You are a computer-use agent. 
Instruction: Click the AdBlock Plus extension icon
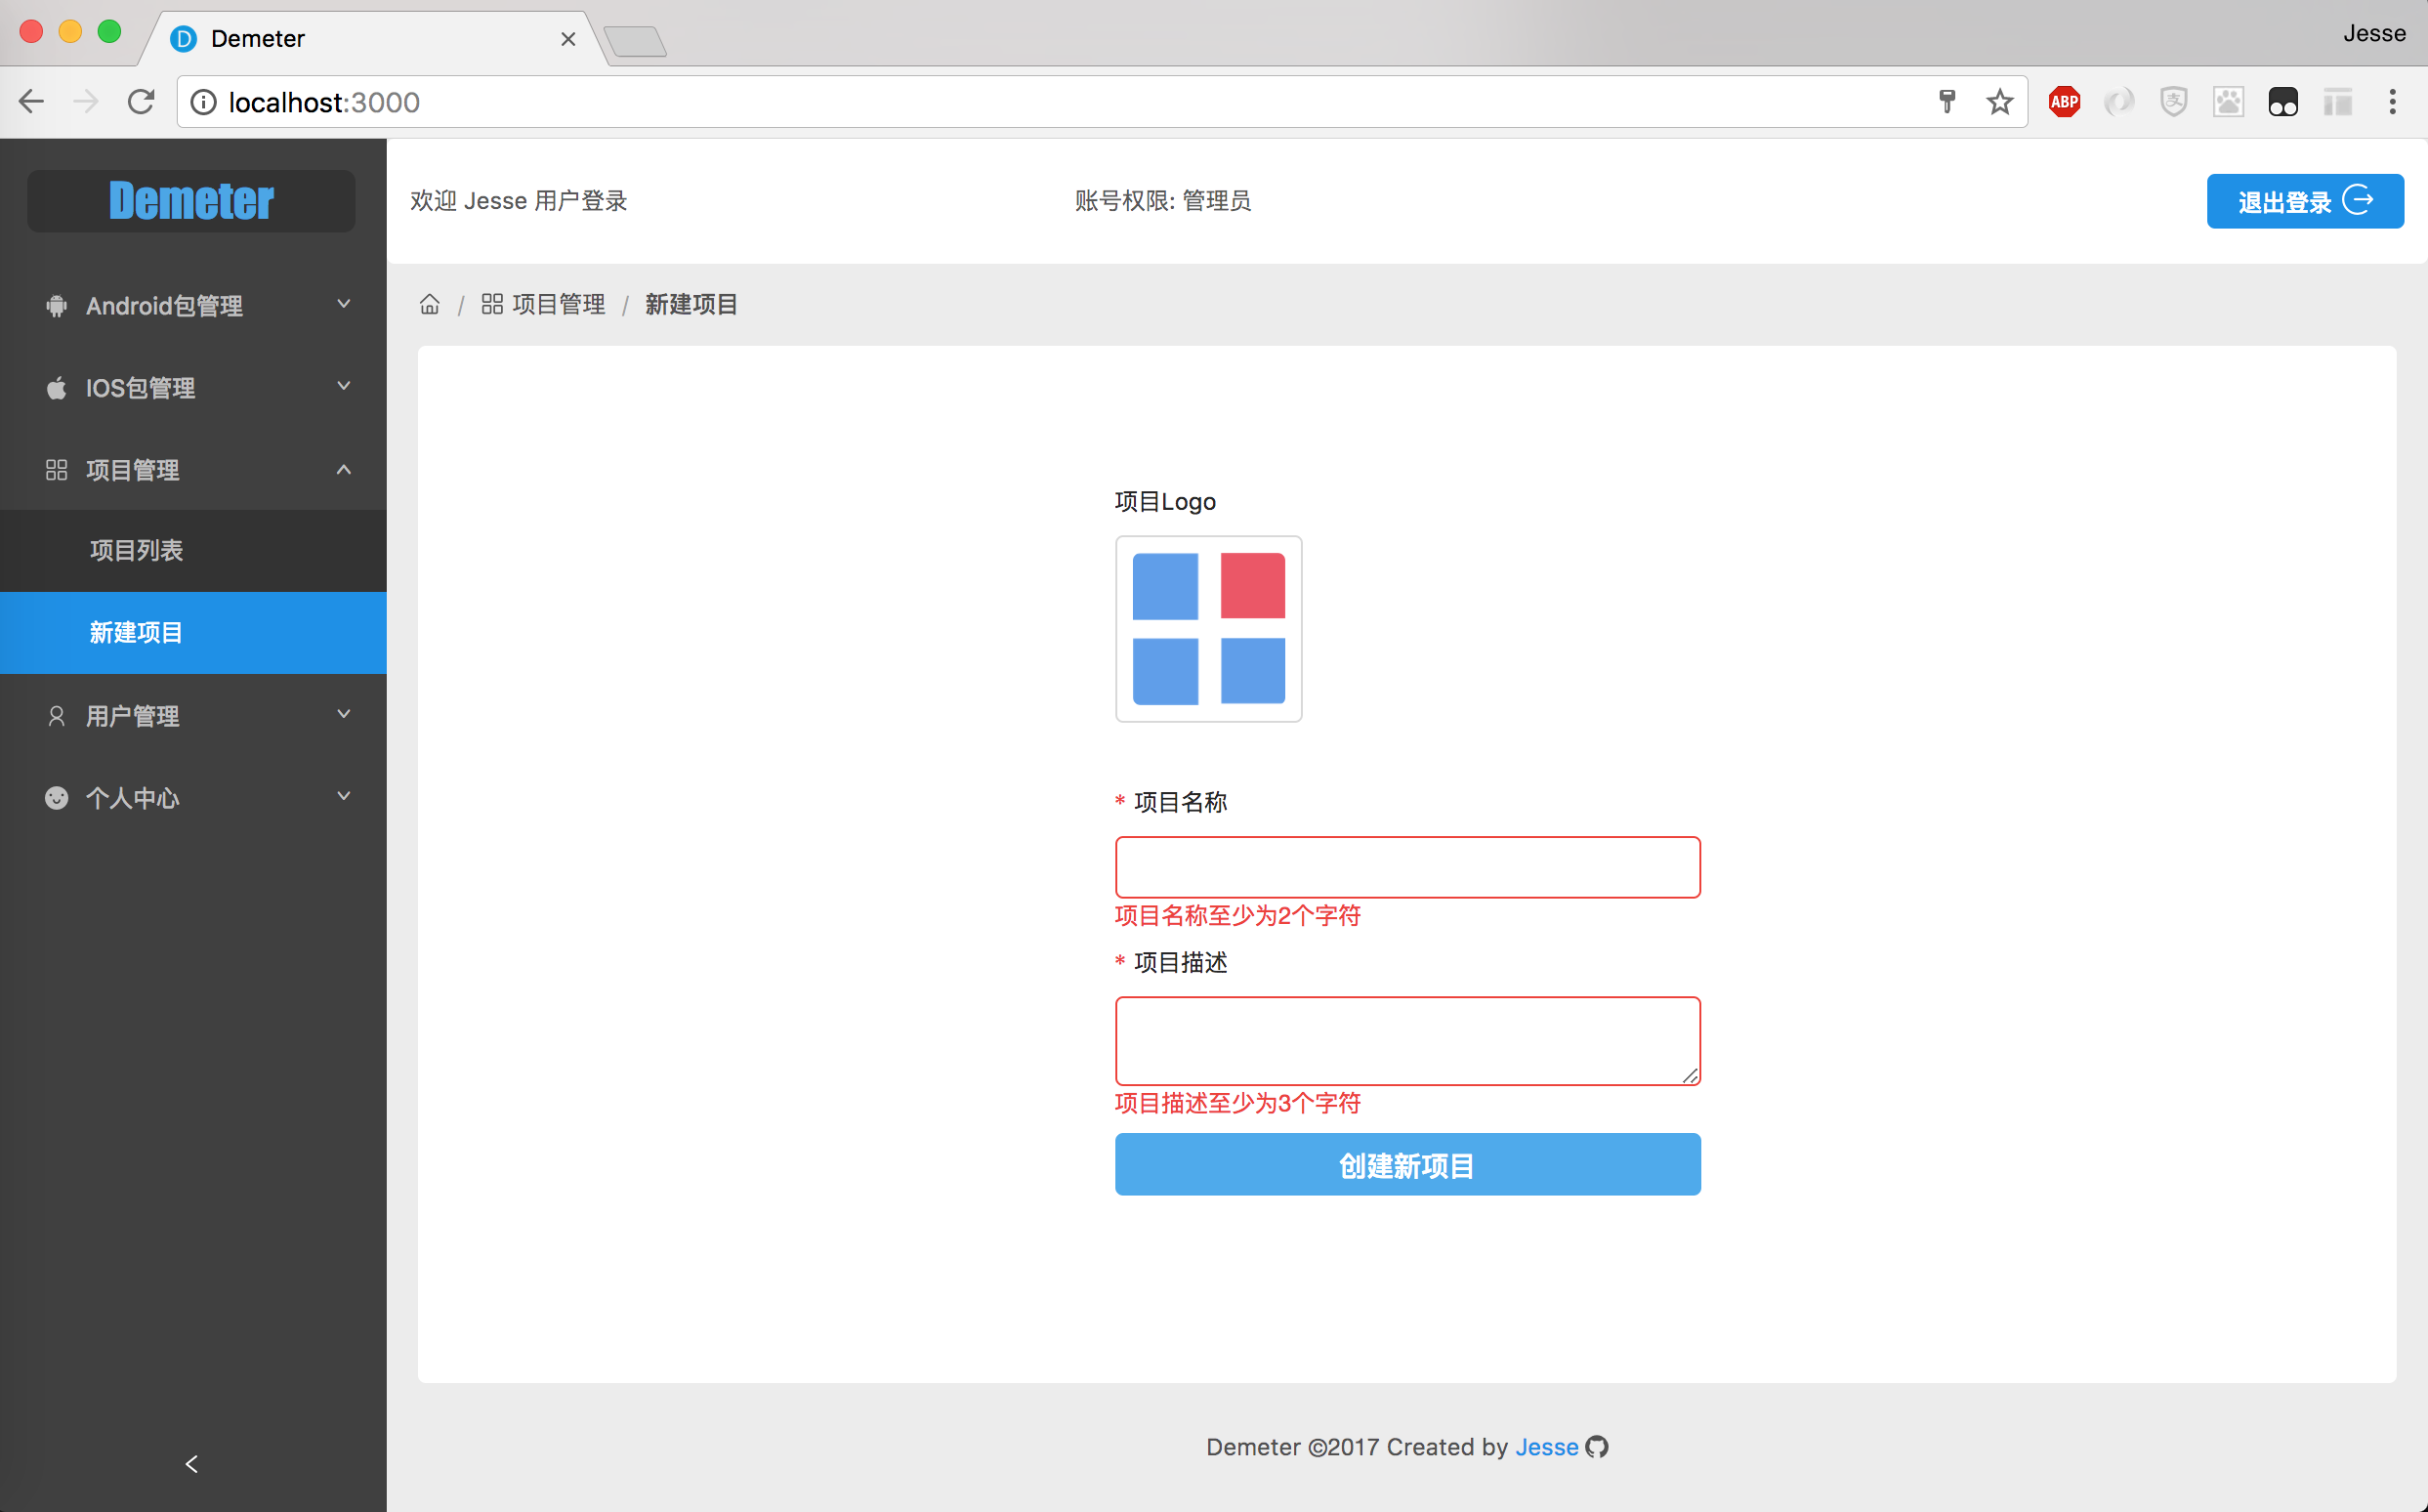click(2064, 102)
